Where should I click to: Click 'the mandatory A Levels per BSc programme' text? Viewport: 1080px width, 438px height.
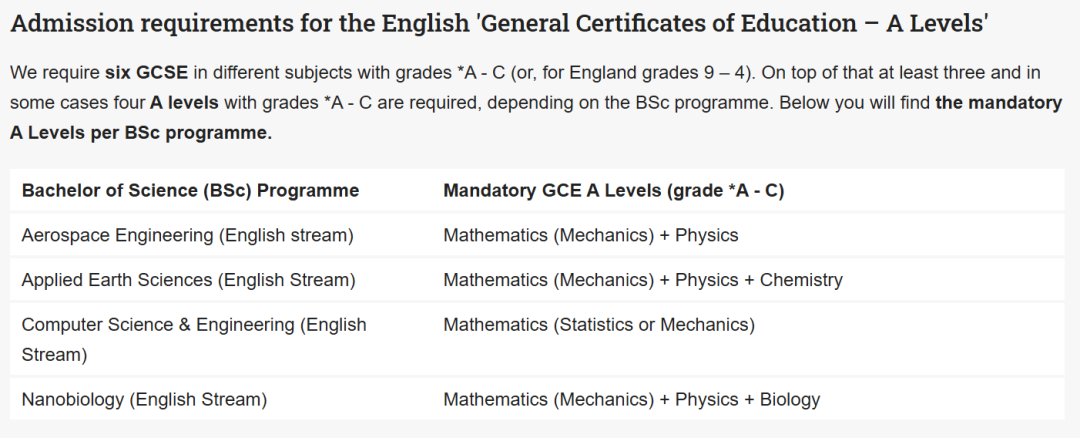point(536,118)
